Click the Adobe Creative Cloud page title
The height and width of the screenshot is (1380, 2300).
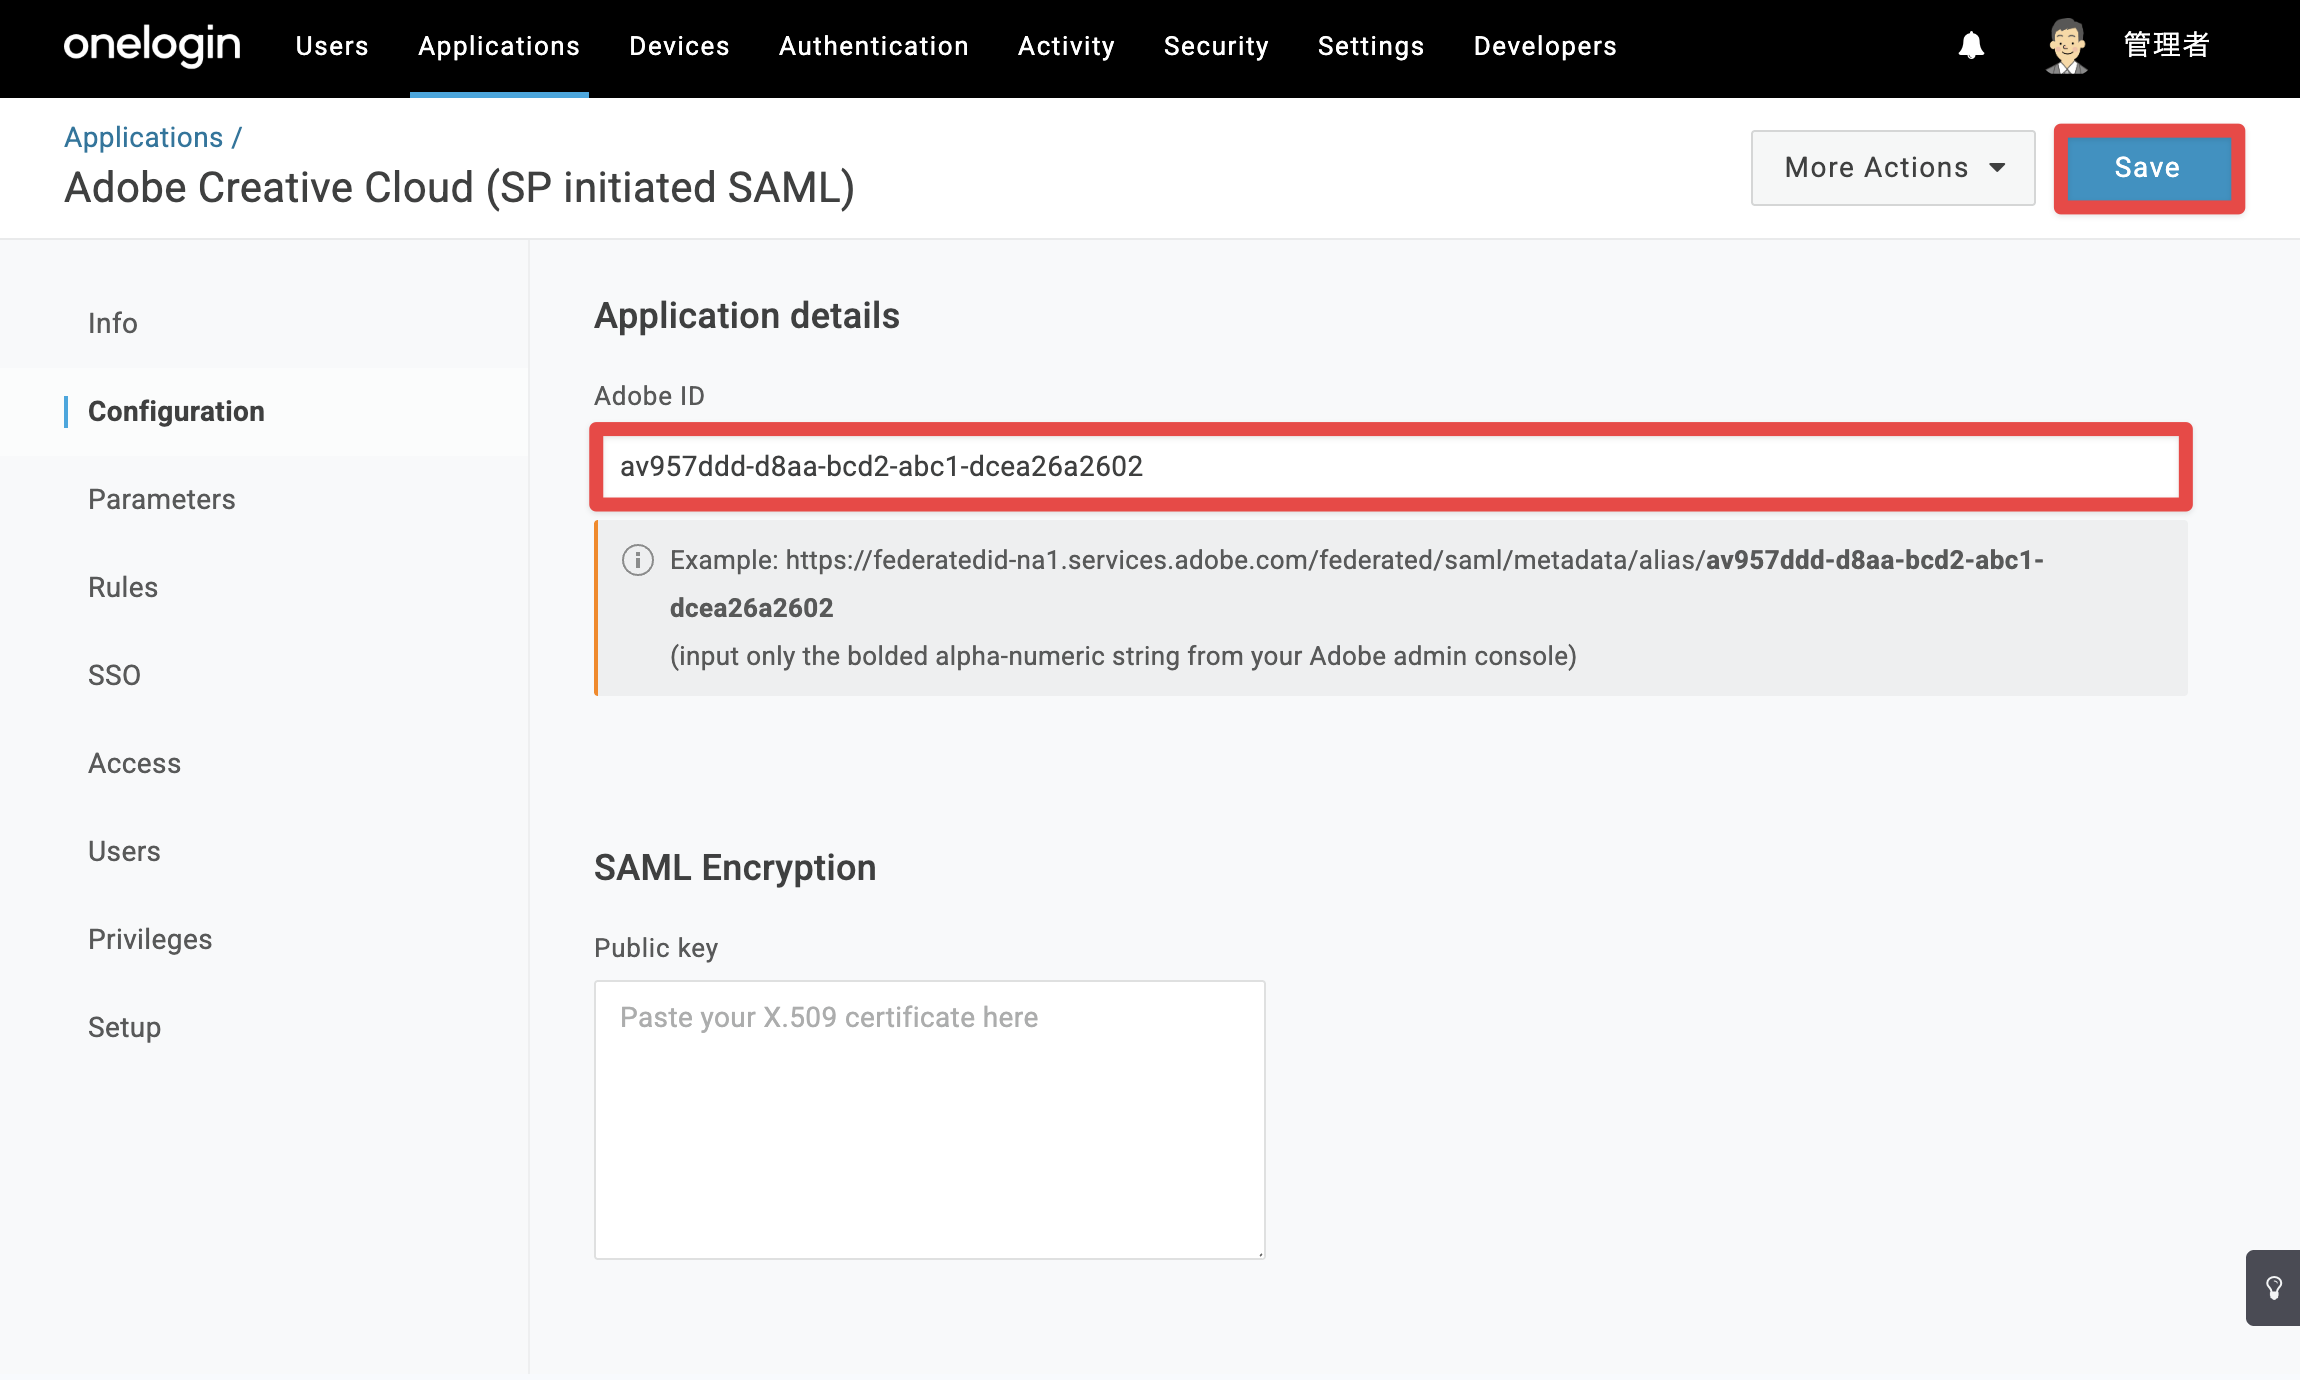point(459,188)
